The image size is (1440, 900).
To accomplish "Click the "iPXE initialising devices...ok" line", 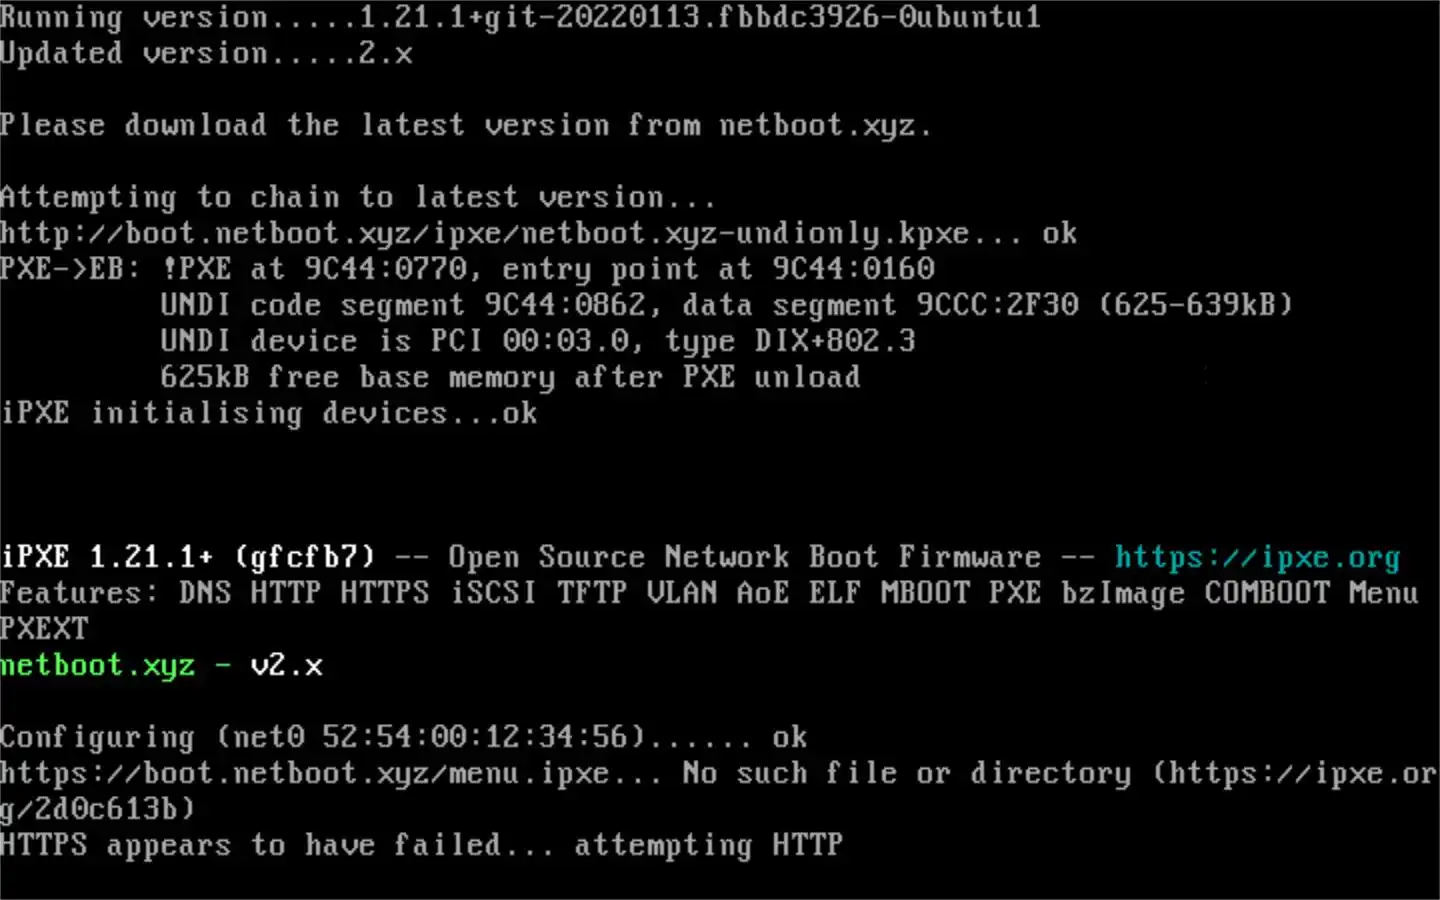I will (x=268, y=413).
